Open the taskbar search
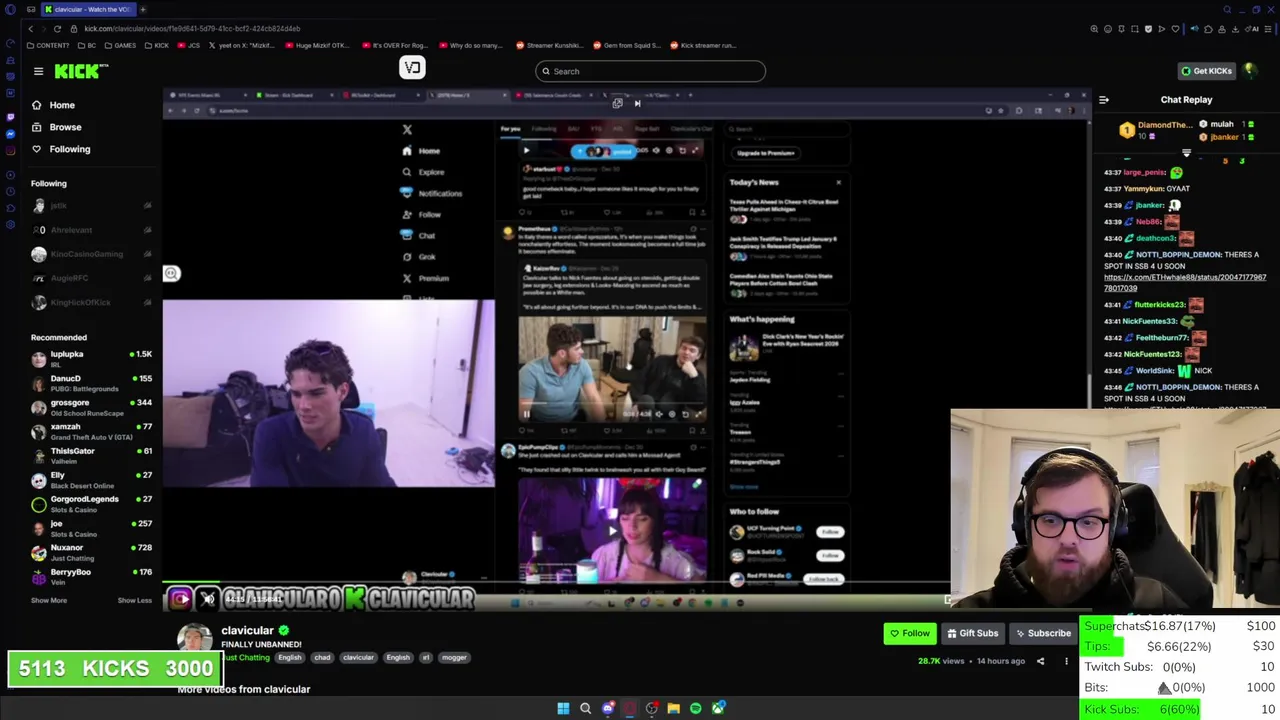The width and height of the screenshot is (1280, 720). [x=585, y=708]
